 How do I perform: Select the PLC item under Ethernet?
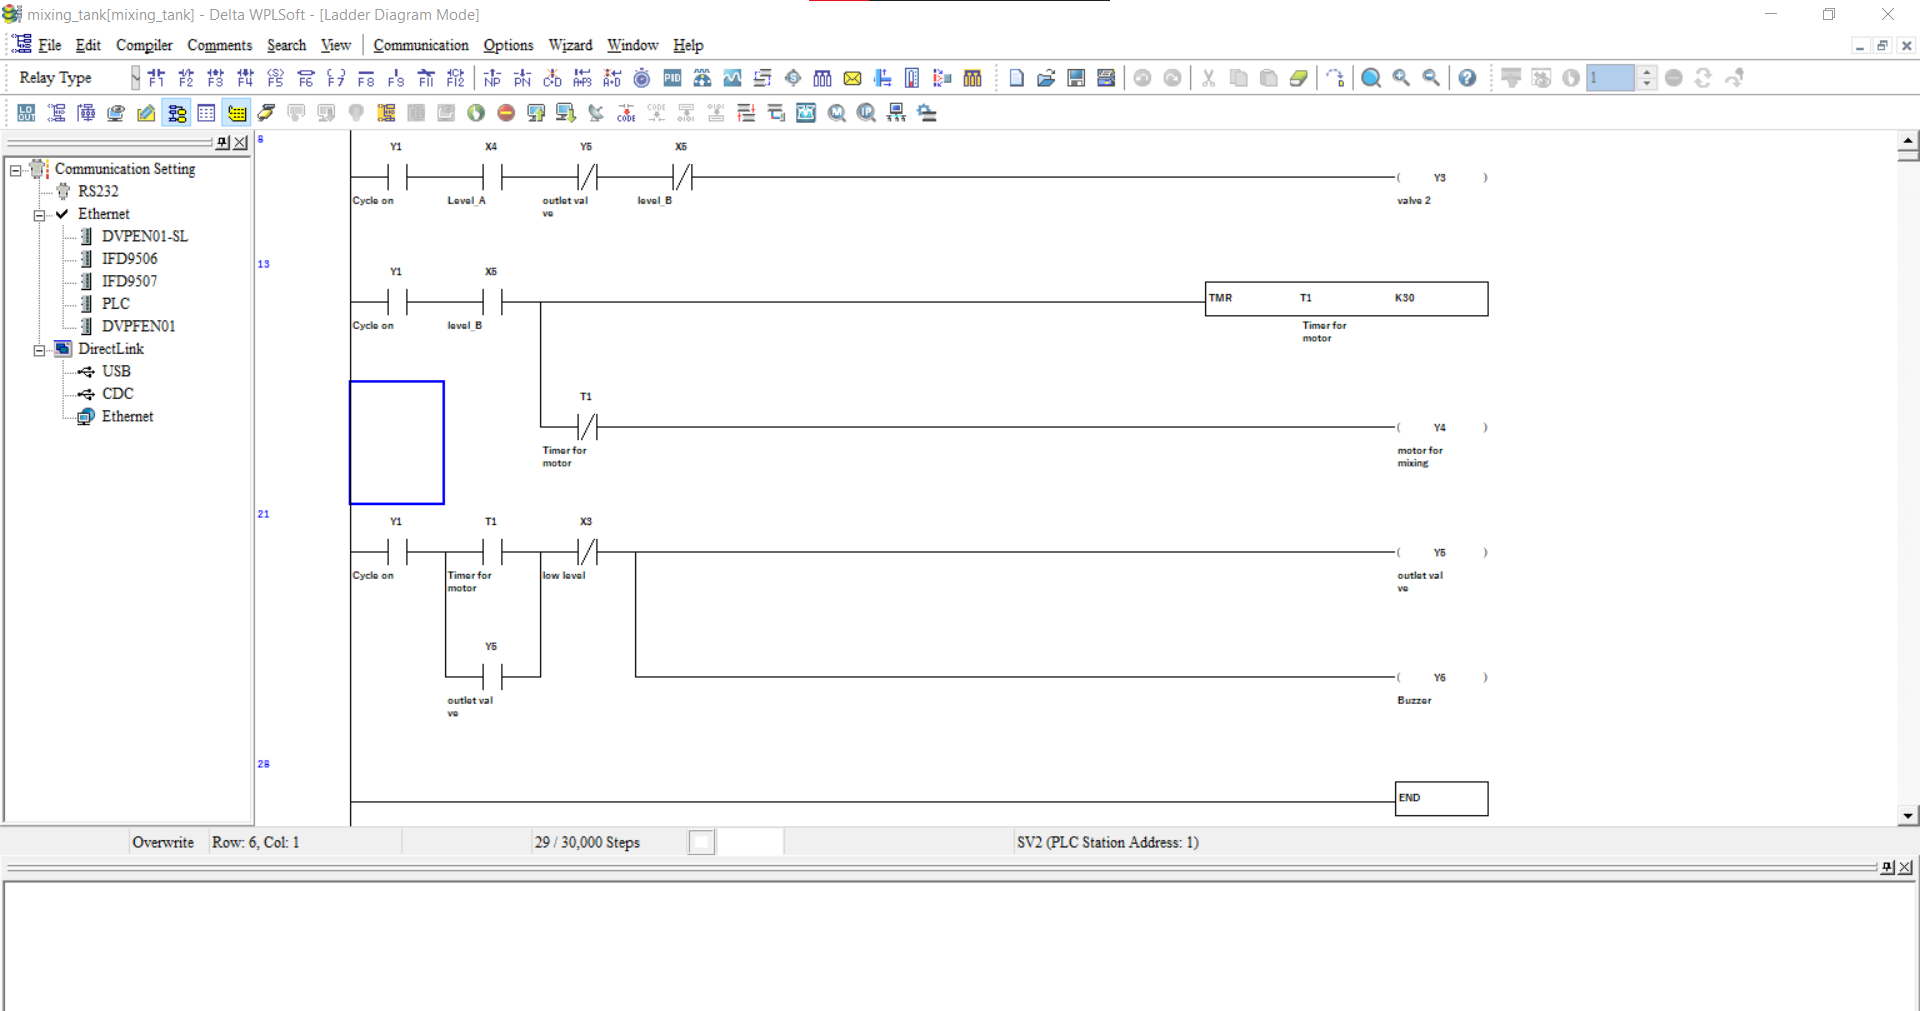pyautogui.click(x=115, y=303)
